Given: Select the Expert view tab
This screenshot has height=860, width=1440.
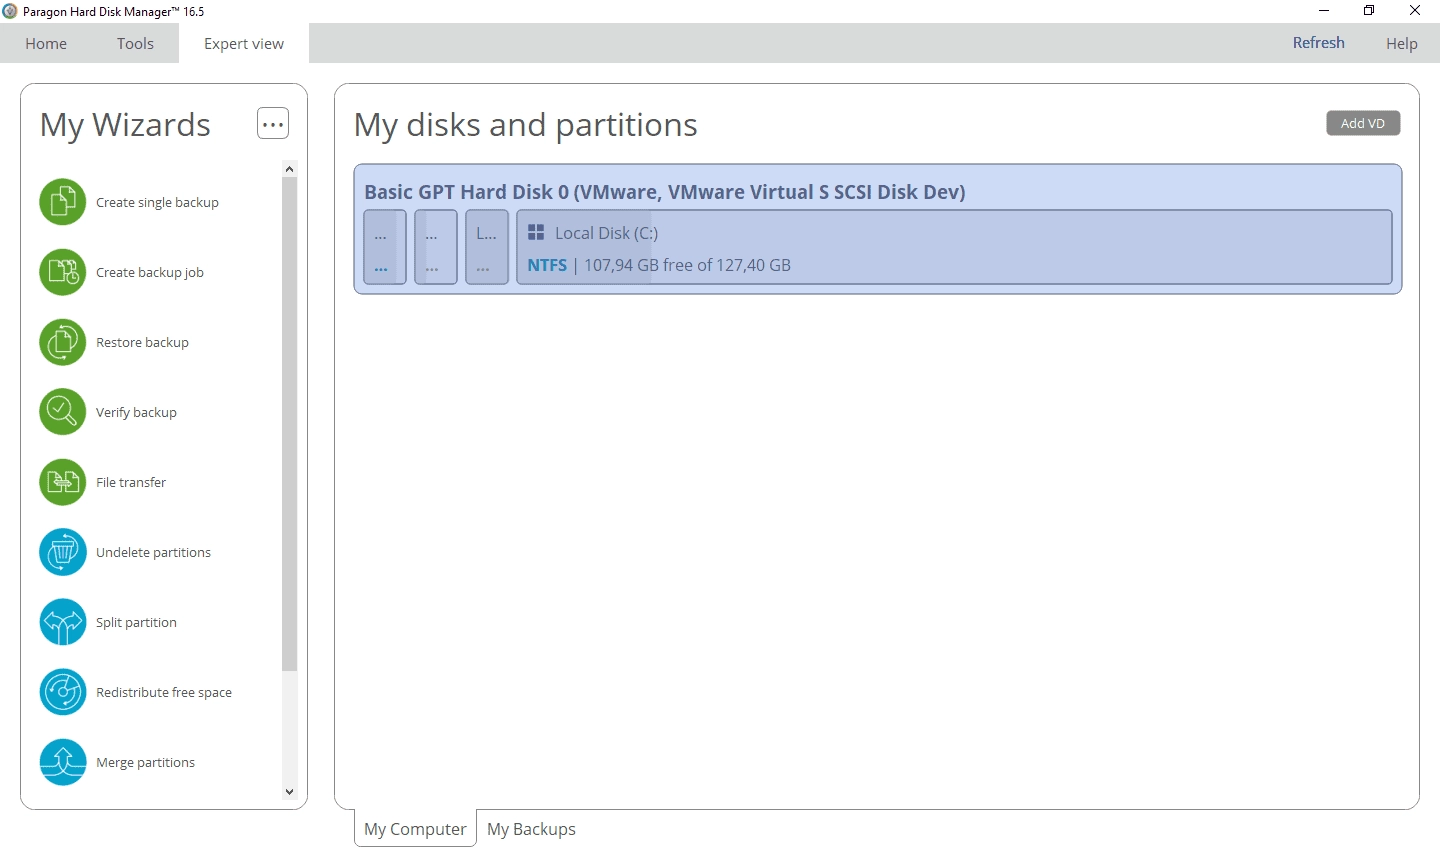Looking at the screenshot, I should 244,43.
